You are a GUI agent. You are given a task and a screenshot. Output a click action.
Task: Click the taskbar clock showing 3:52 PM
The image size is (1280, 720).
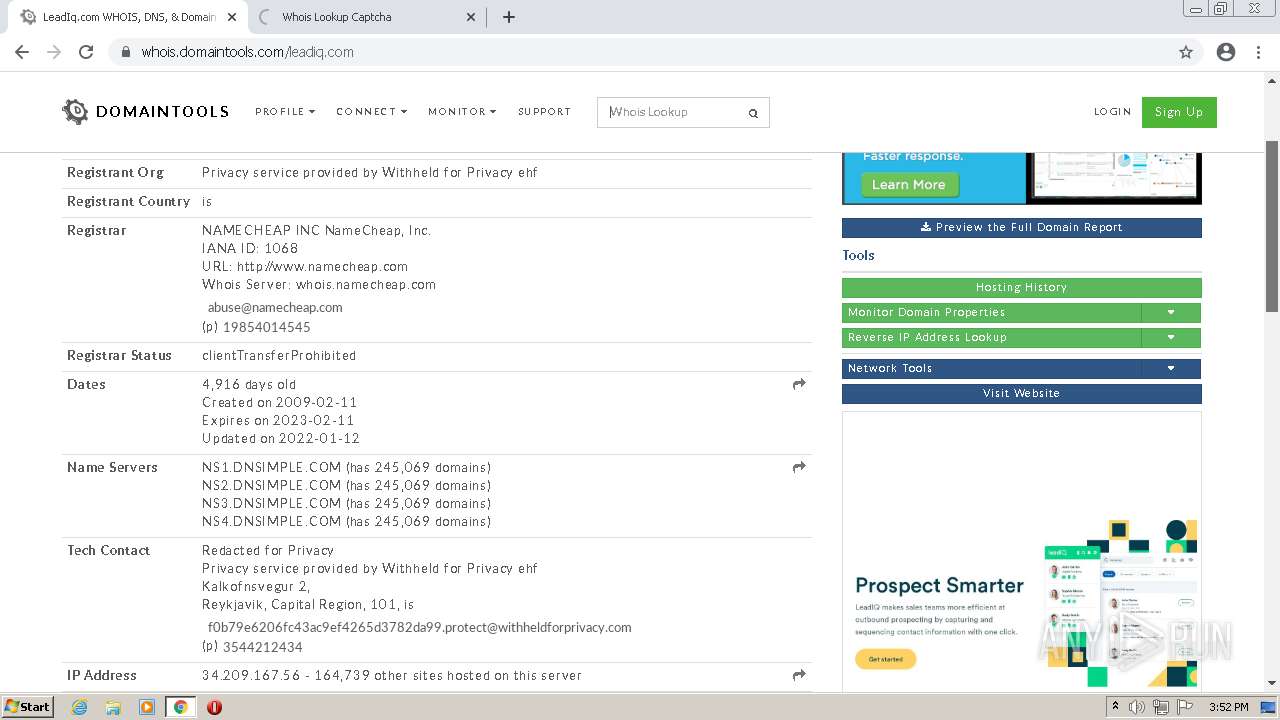coord(1228,707)
